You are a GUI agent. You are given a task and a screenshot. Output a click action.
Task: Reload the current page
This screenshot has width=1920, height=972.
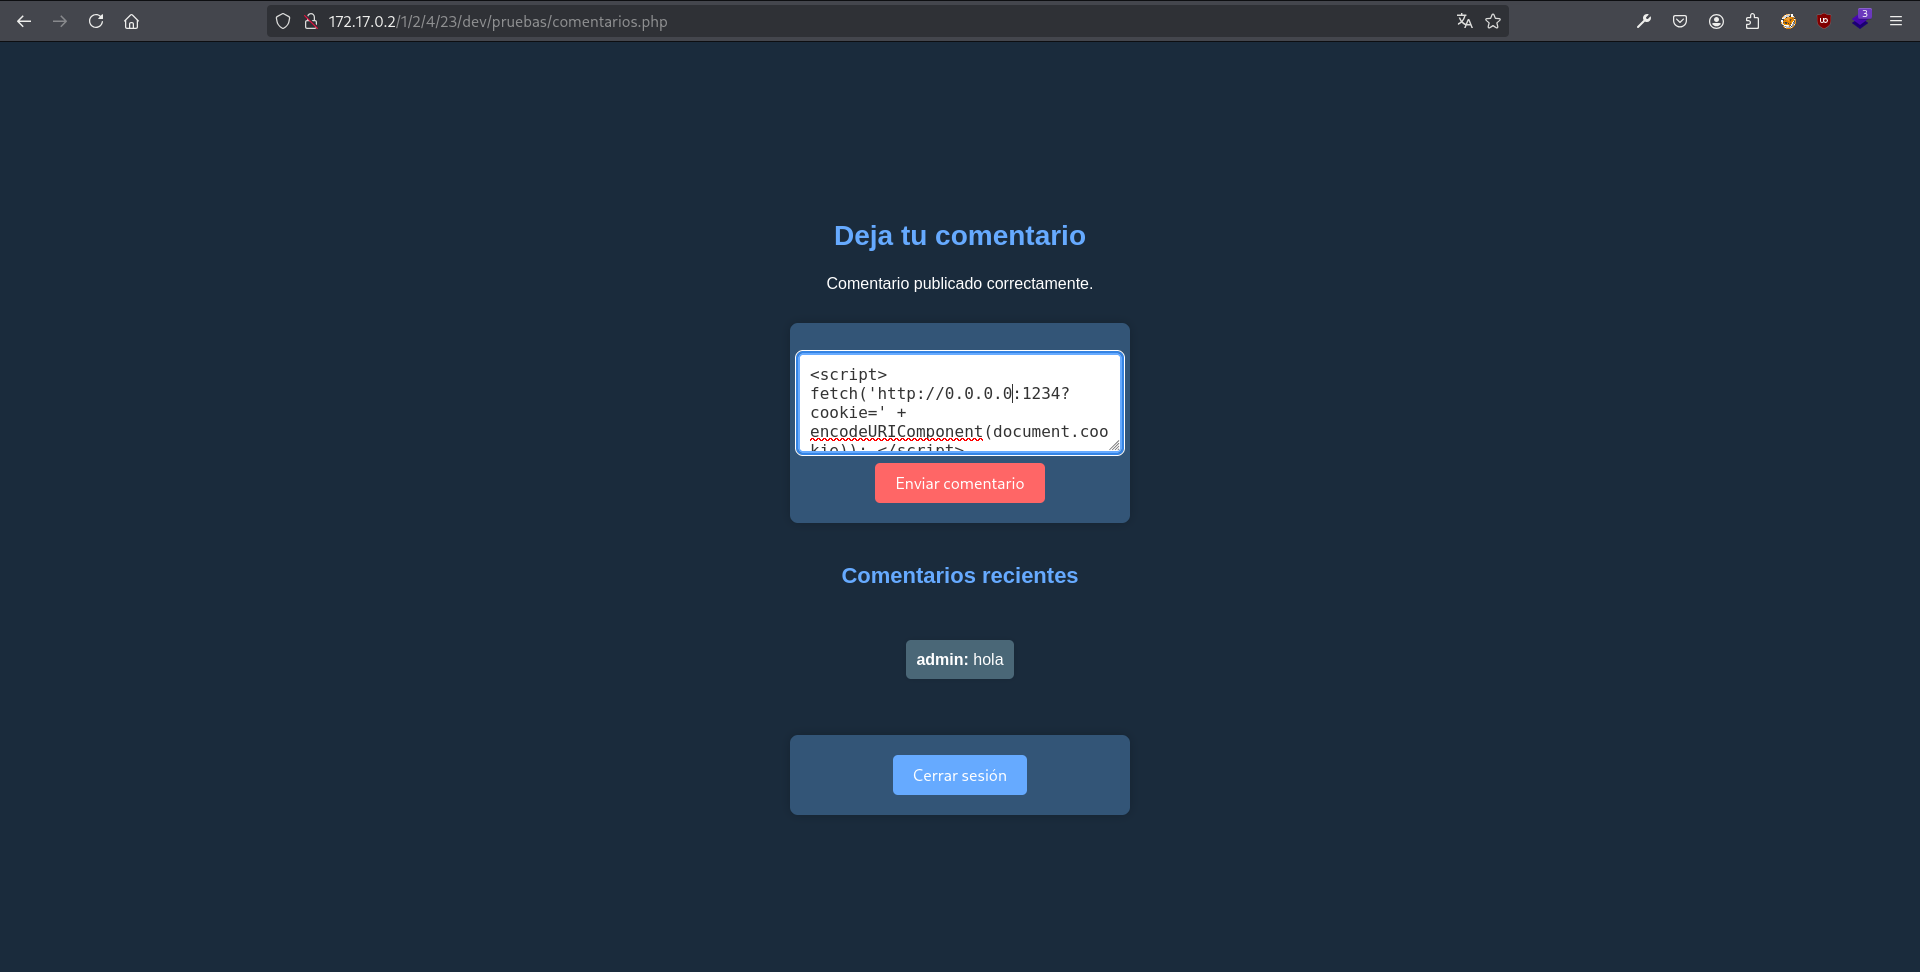(x=96, y=21)
